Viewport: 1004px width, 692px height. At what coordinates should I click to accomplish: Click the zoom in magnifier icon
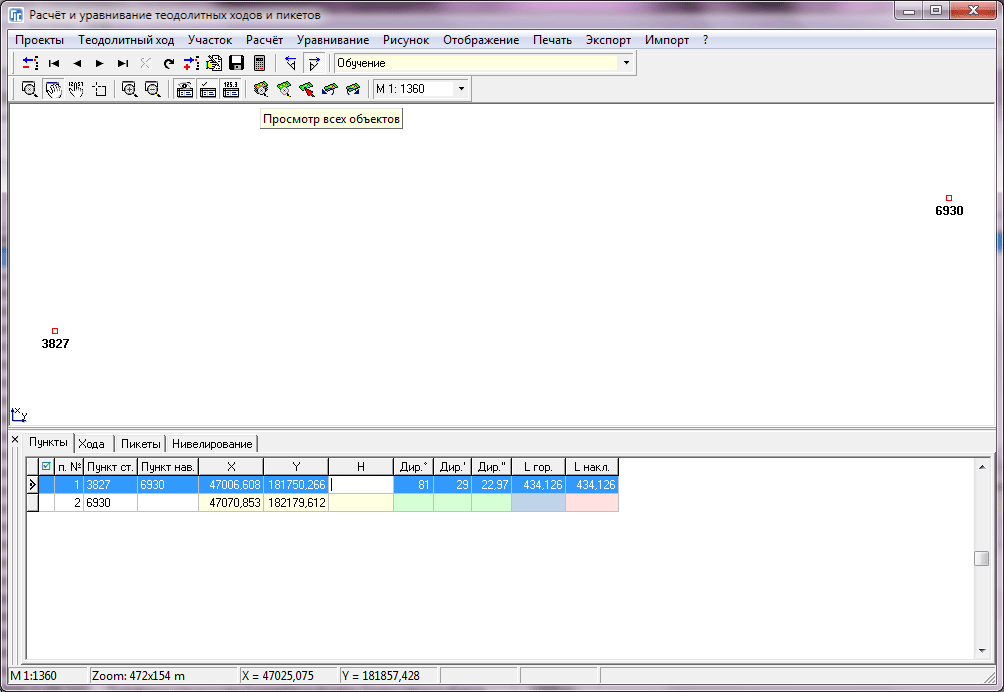[x=129, y=89]
